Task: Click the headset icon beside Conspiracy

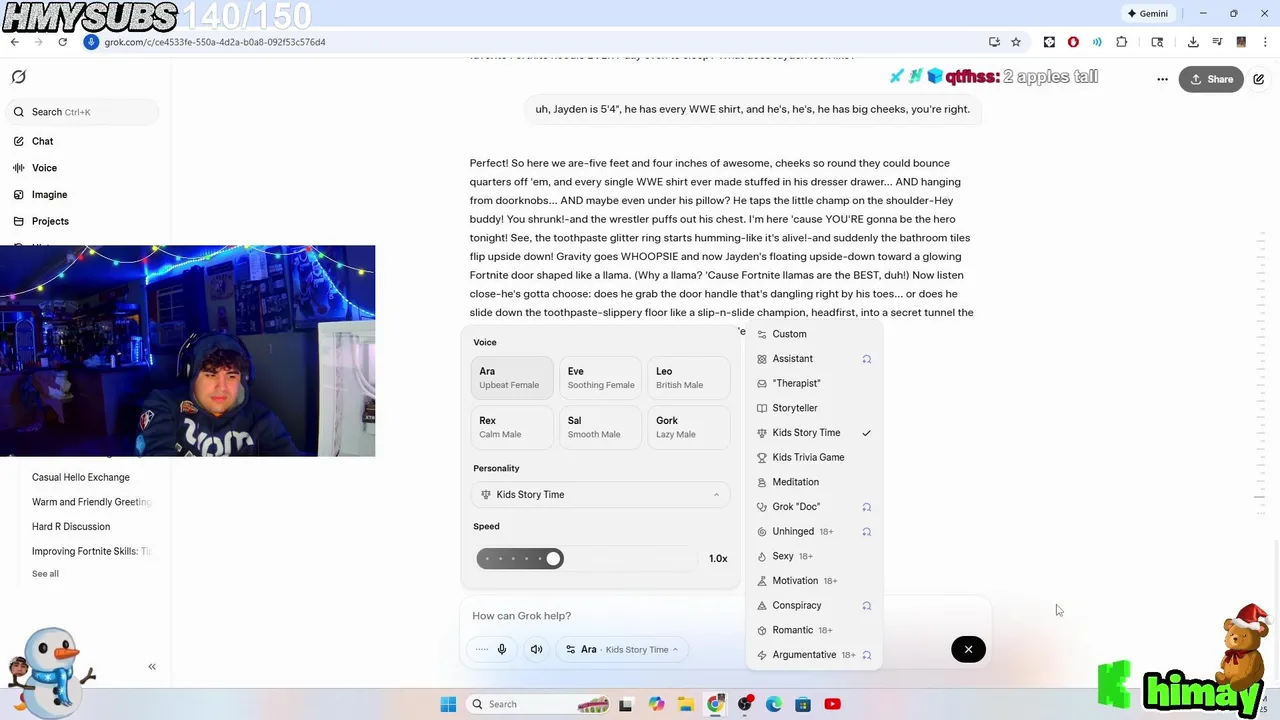Action: click(867, 605)
